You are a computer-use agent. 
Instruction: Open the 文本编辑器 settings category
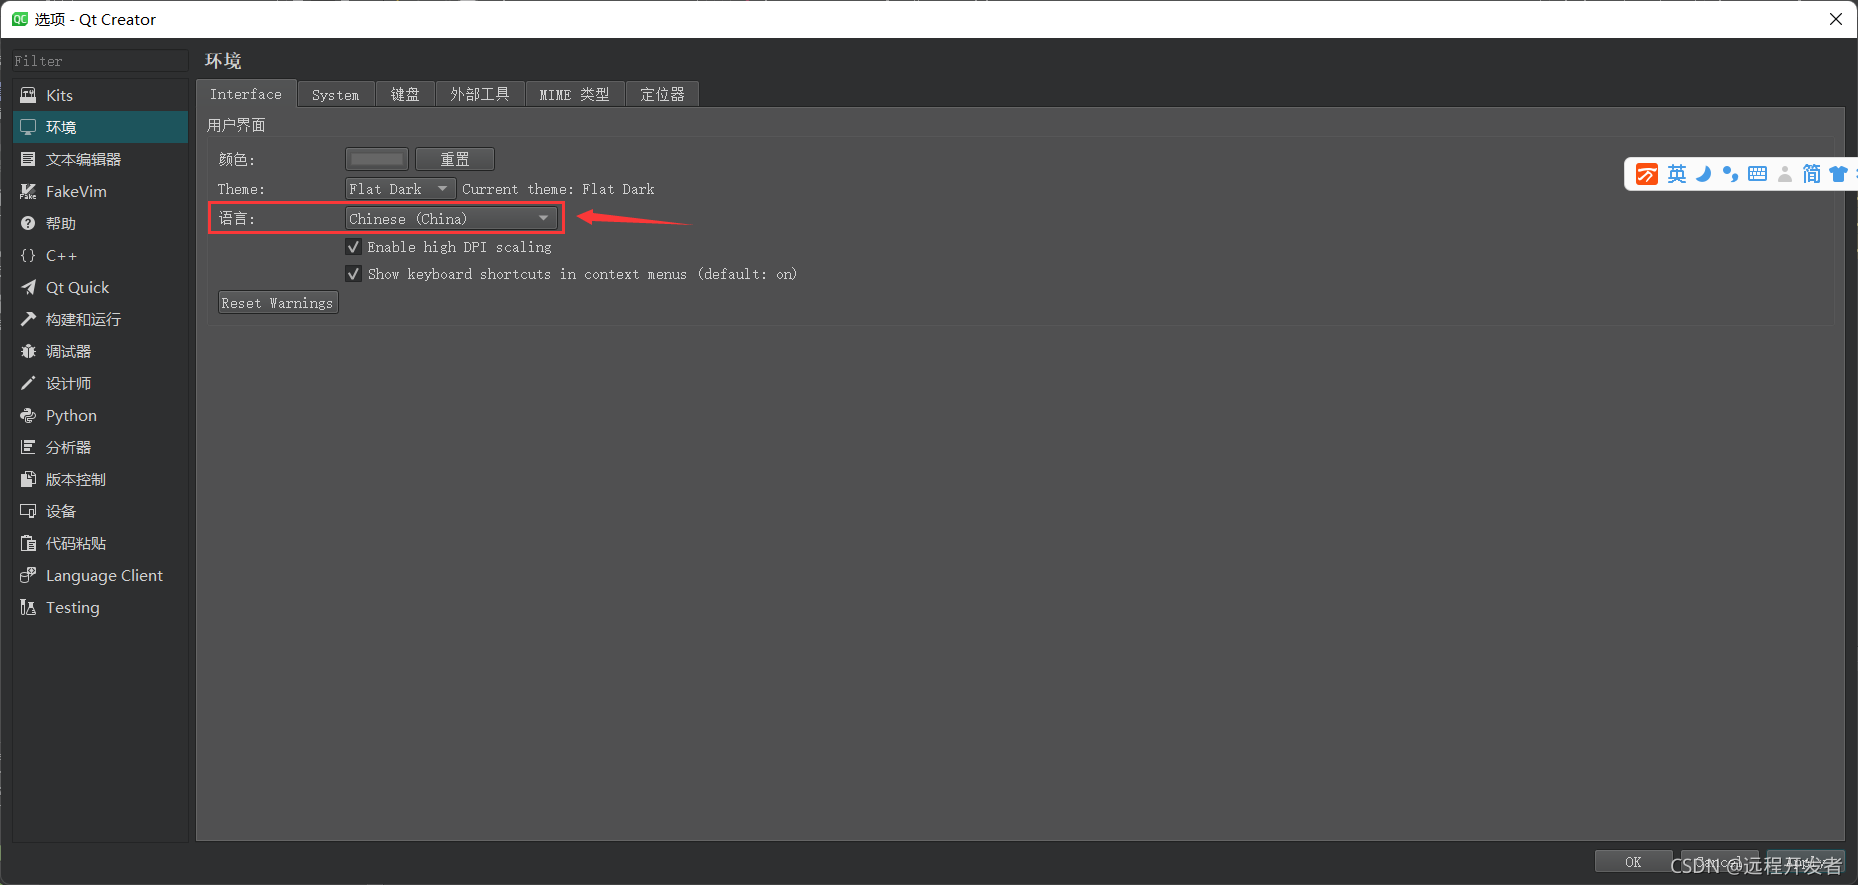pos(100,159)
